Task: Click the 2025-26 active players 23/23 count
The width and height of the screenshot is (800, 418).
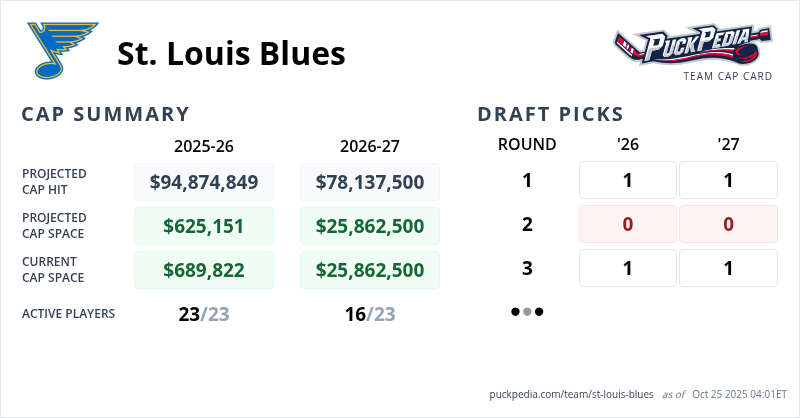Action: click(204, 314)
